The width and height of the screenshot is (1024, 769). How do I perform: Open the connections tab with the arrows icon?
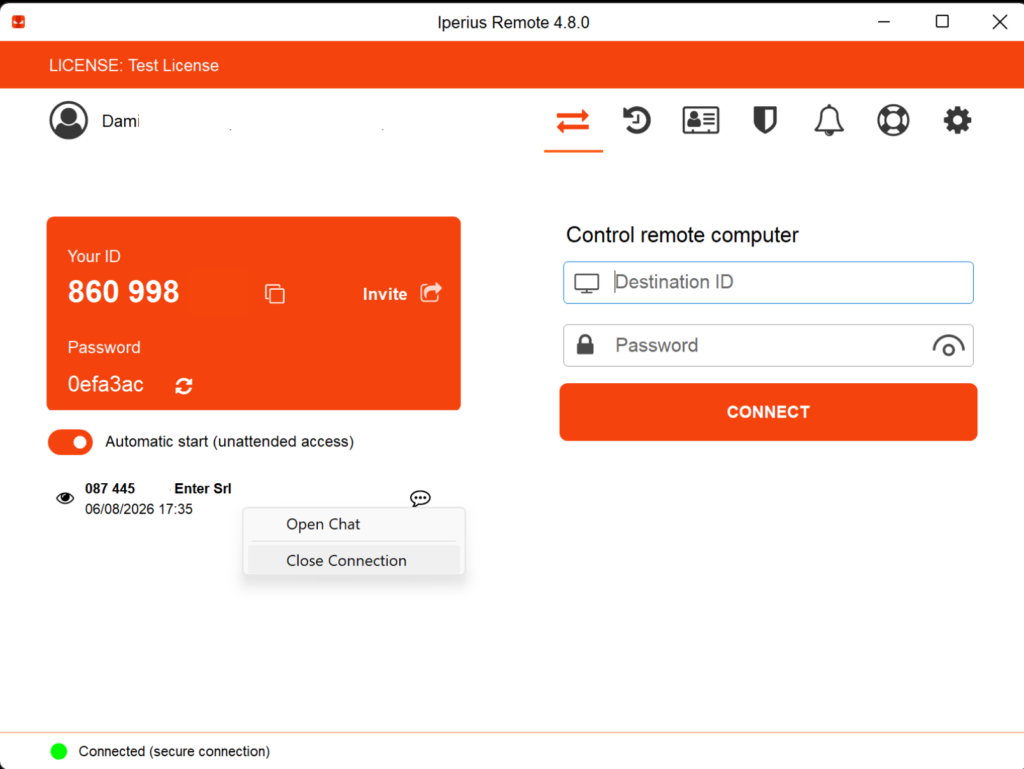(x=573, y=121)
